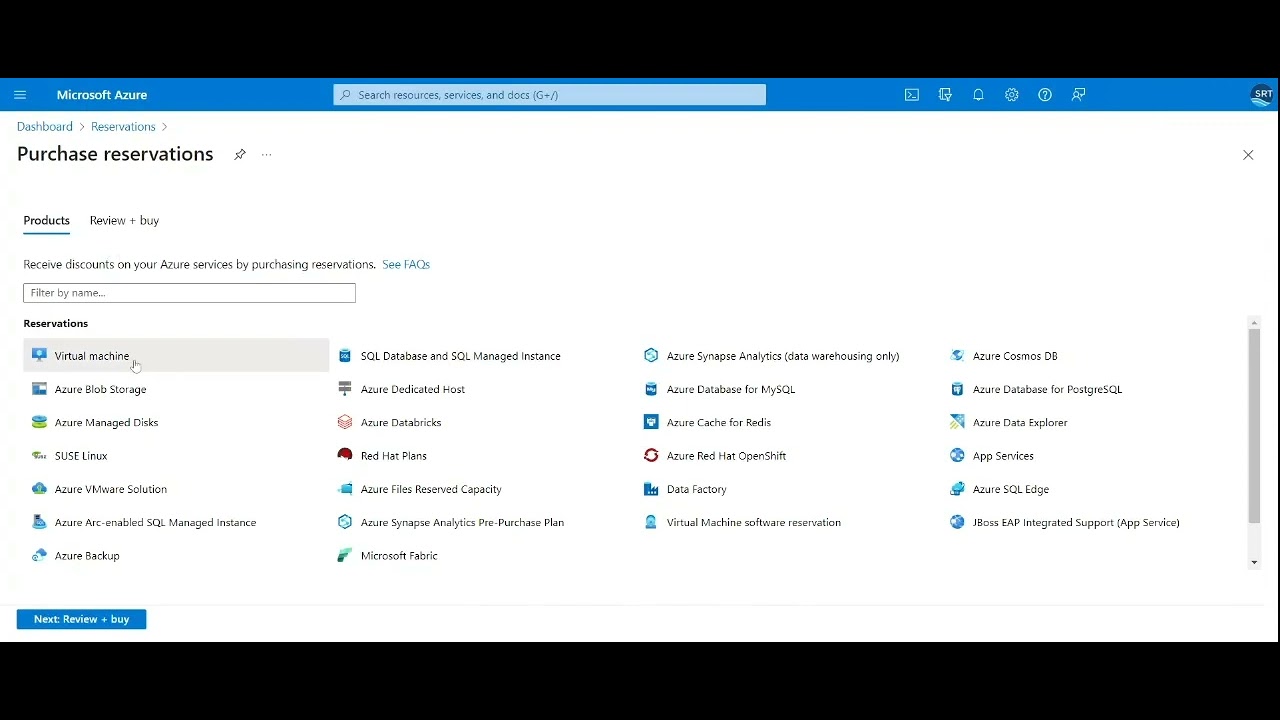Go to Reservations breadcrumb

[123, 127]
